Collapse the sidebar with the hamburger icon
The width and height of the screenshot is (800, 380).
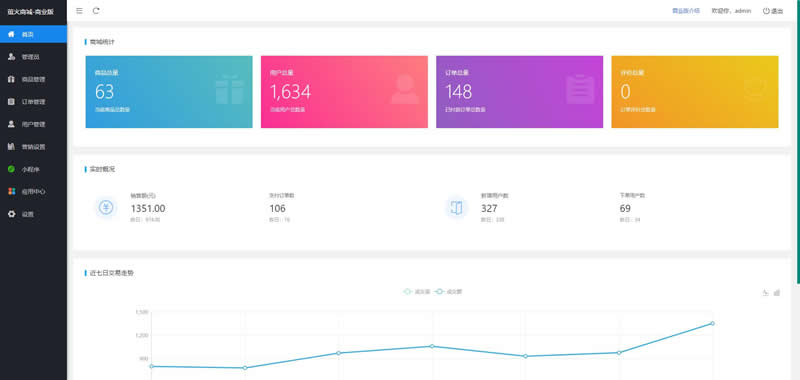pyautogui.click(x=80, y=11)
